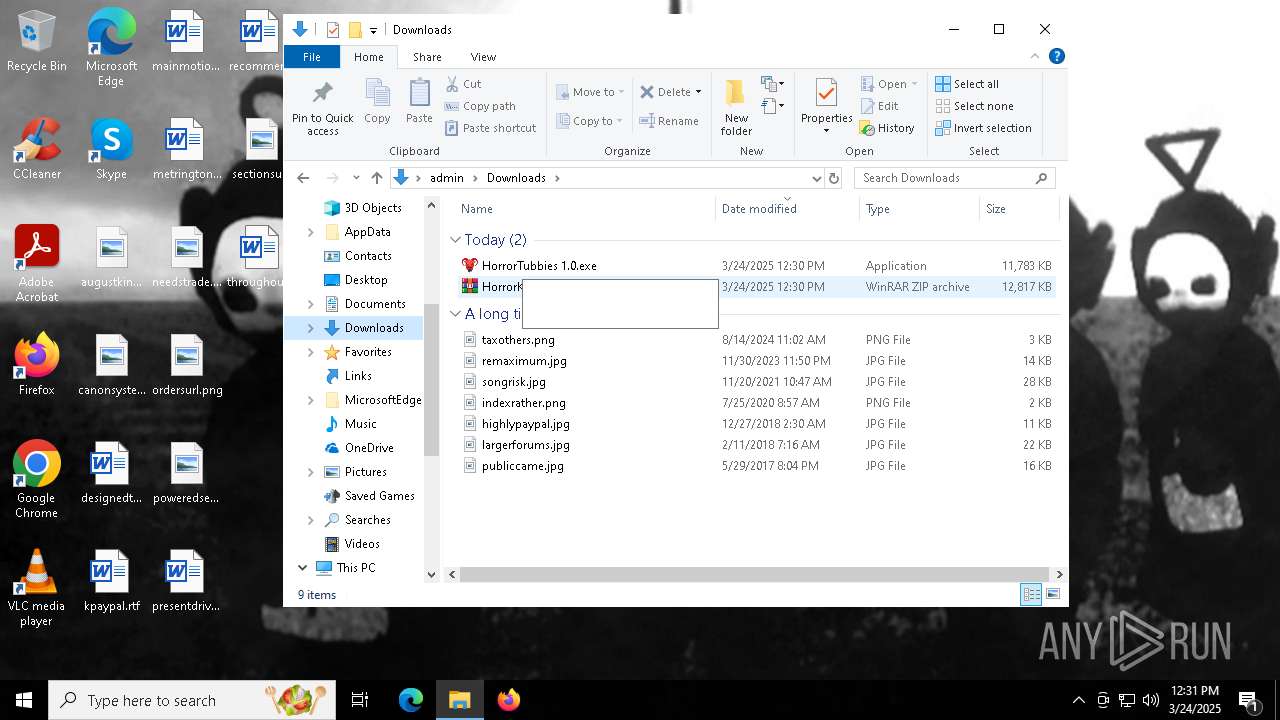1280x720 pixels.
Task: Expand Pictures in navigation tree
Action: [310, 472]
